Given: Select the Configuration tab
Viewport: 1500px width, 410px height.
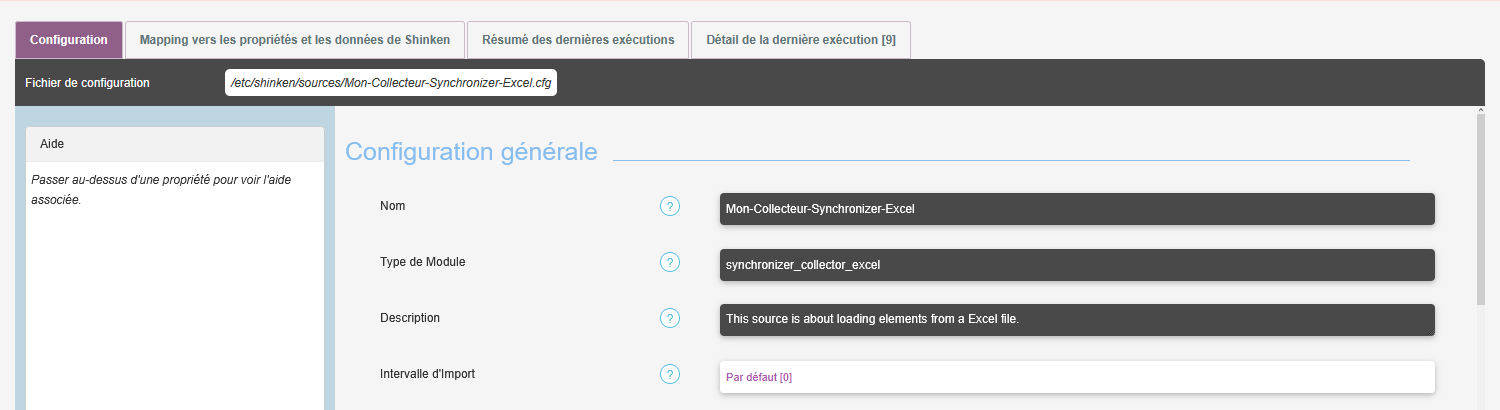Looking at the screenshot, I should (69, 40).
